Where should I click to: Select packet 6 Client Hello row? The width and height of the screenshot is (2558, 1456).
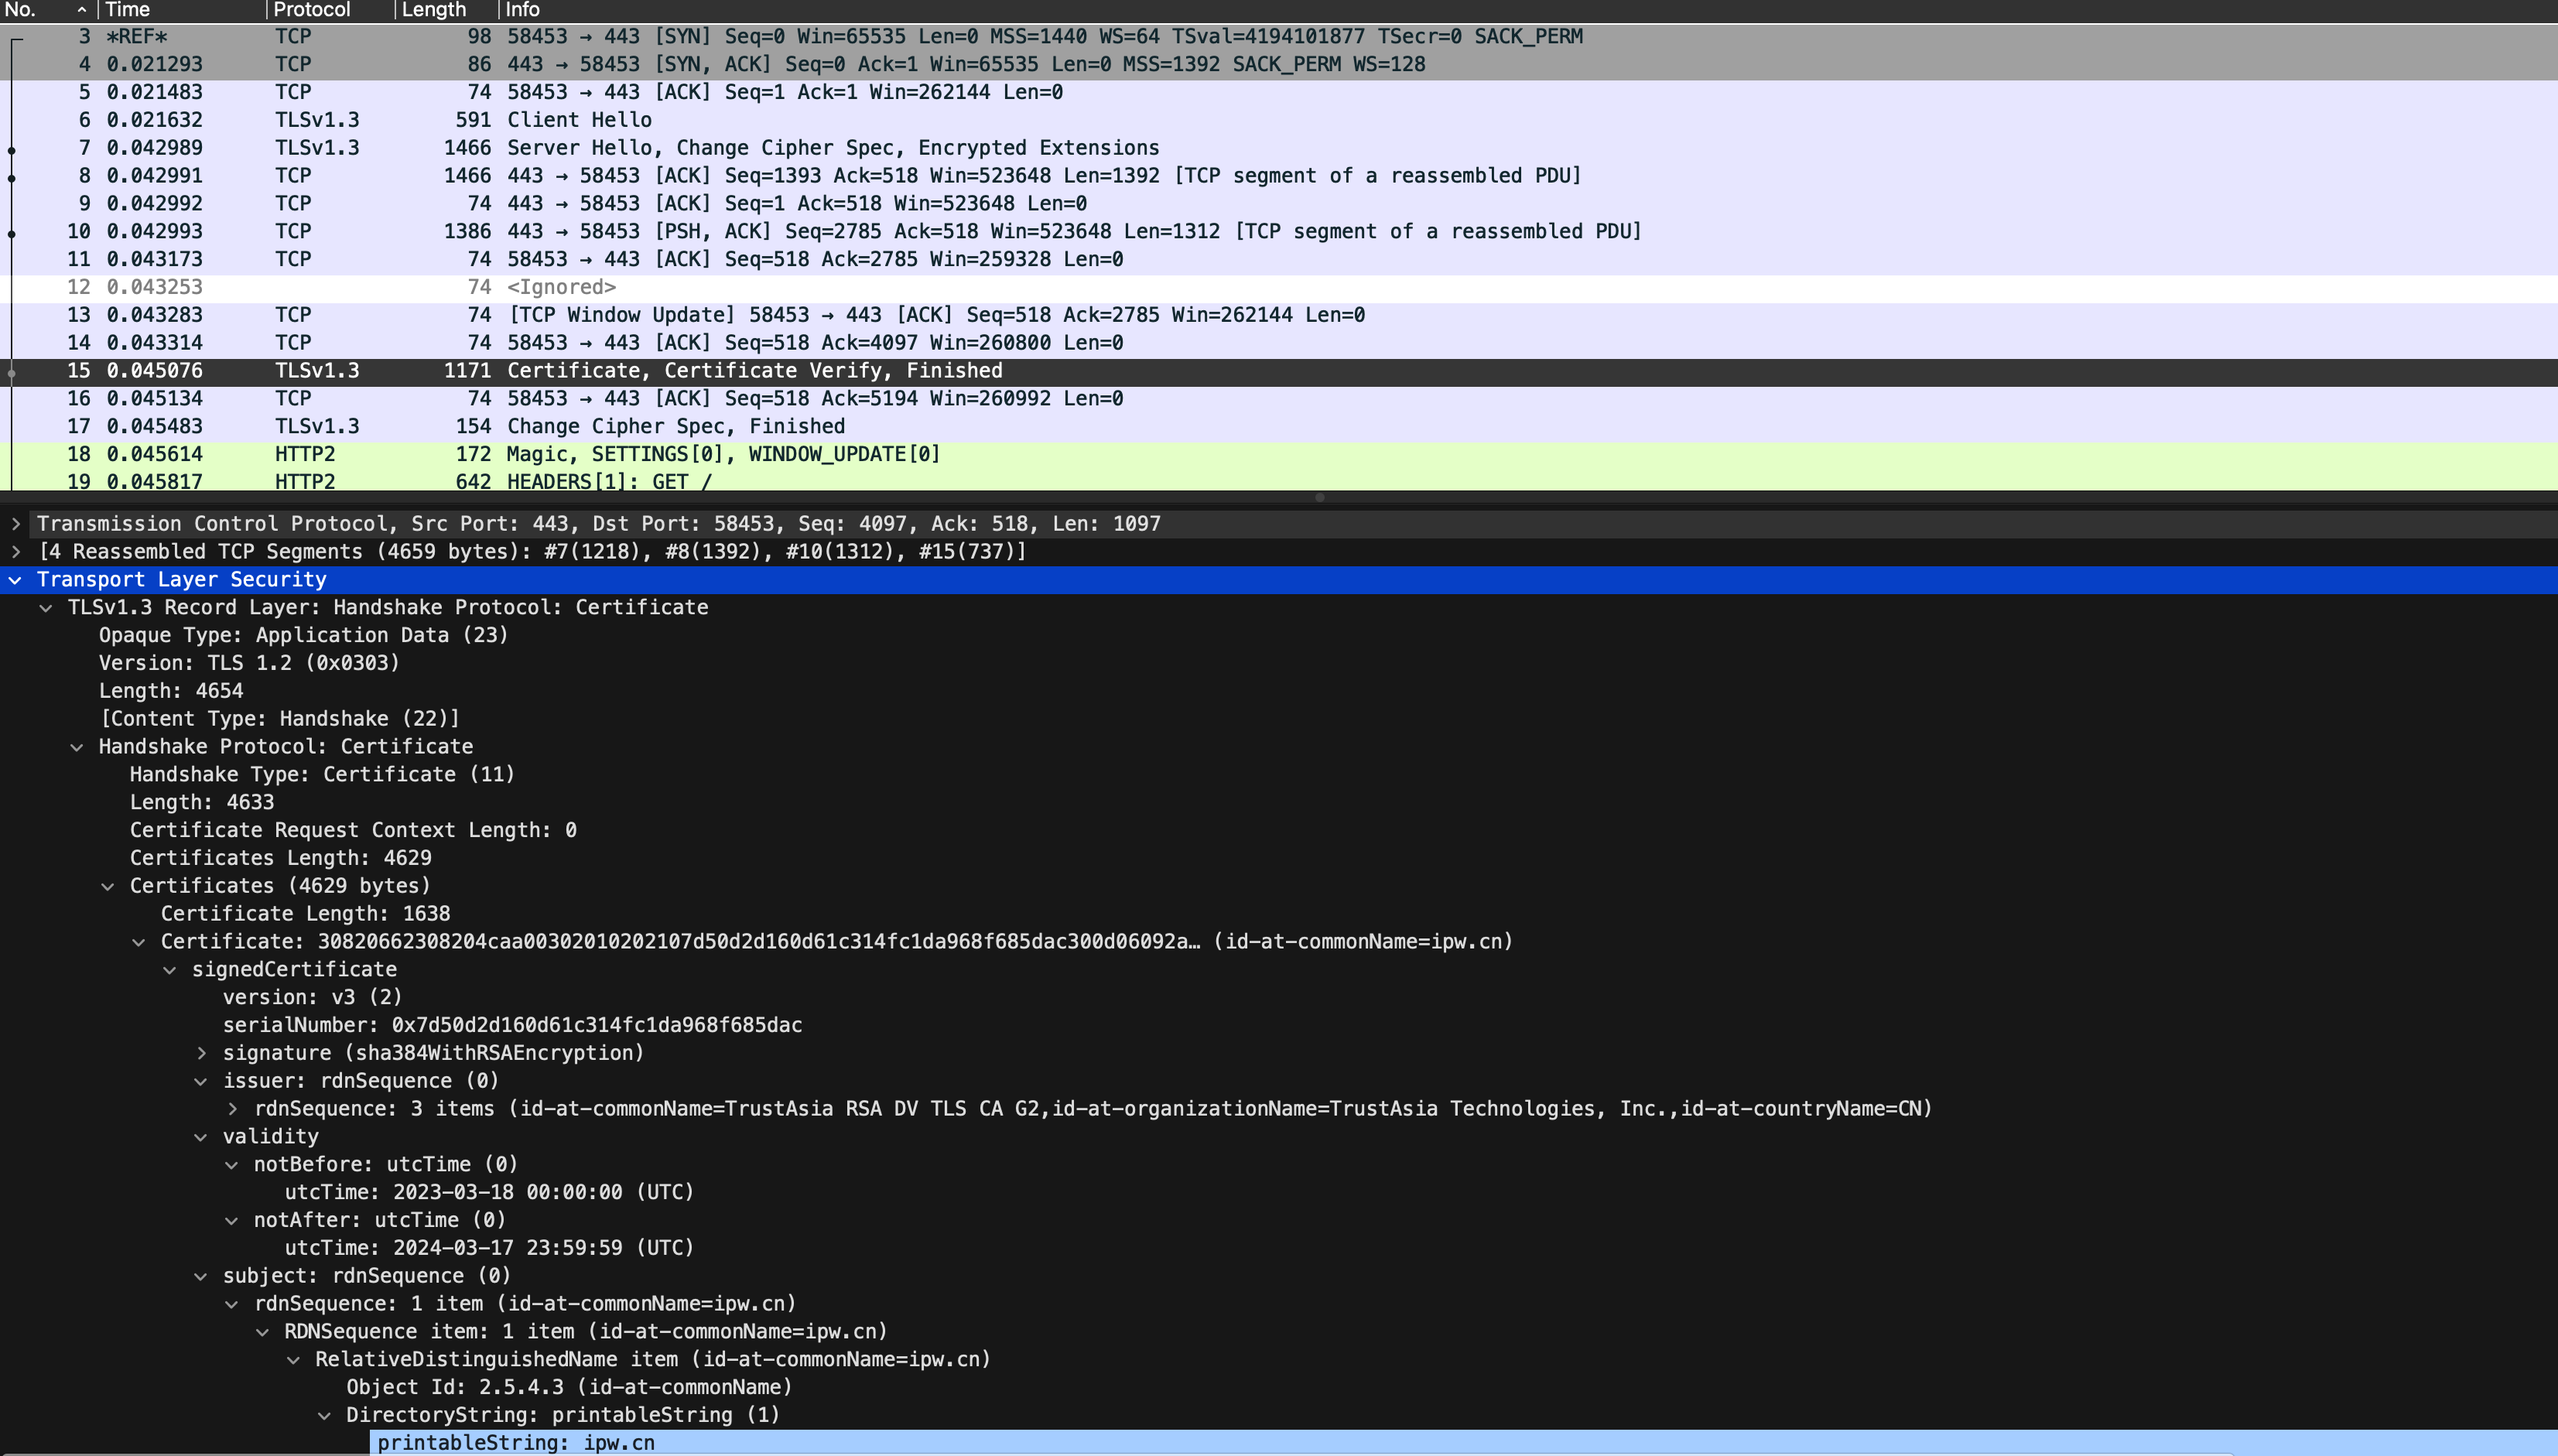click(x=1279, y=120)
